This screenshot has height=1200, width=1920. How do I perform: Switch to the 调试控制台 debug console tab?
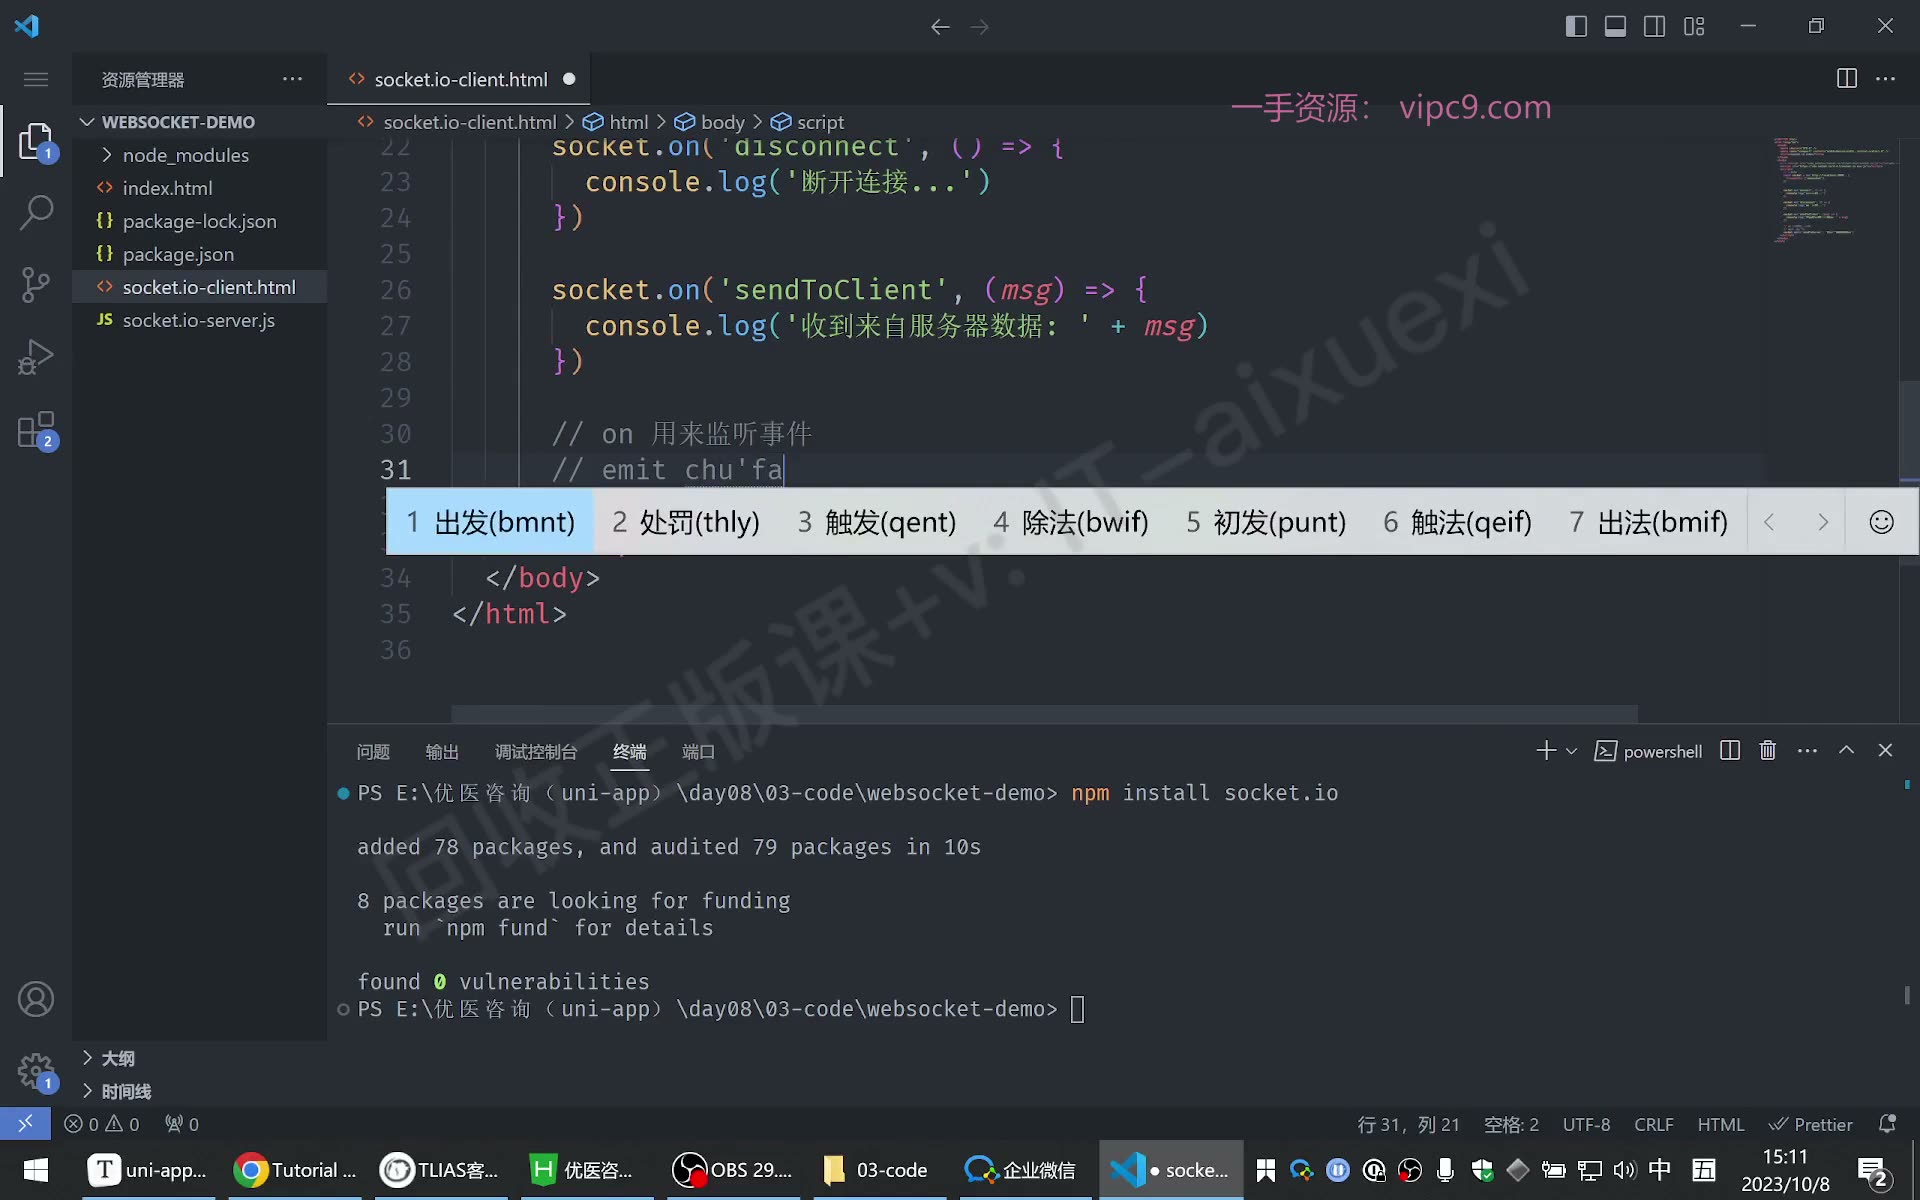pos(536,752)
